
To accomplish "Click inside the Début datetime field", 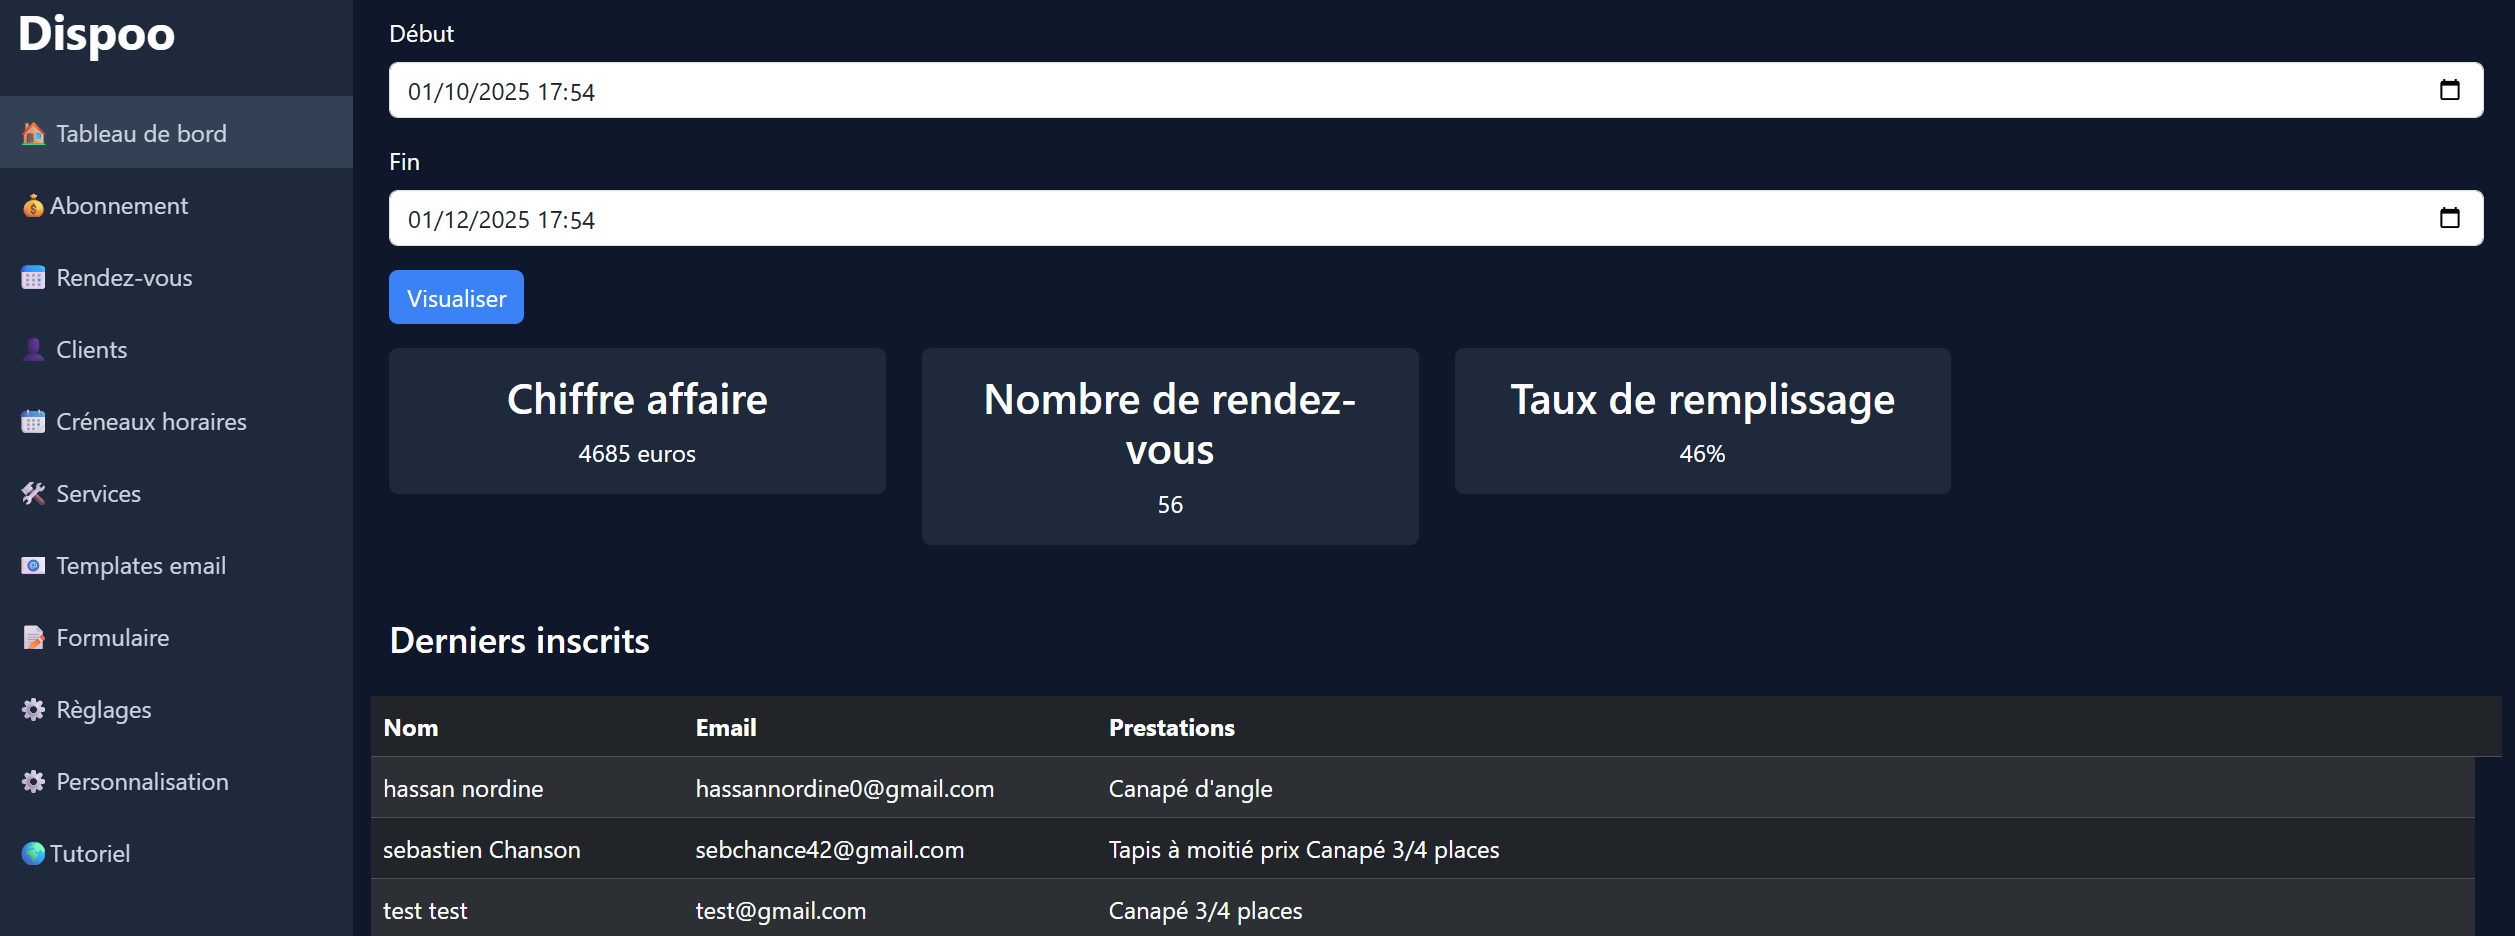I will coord(1200,91).
